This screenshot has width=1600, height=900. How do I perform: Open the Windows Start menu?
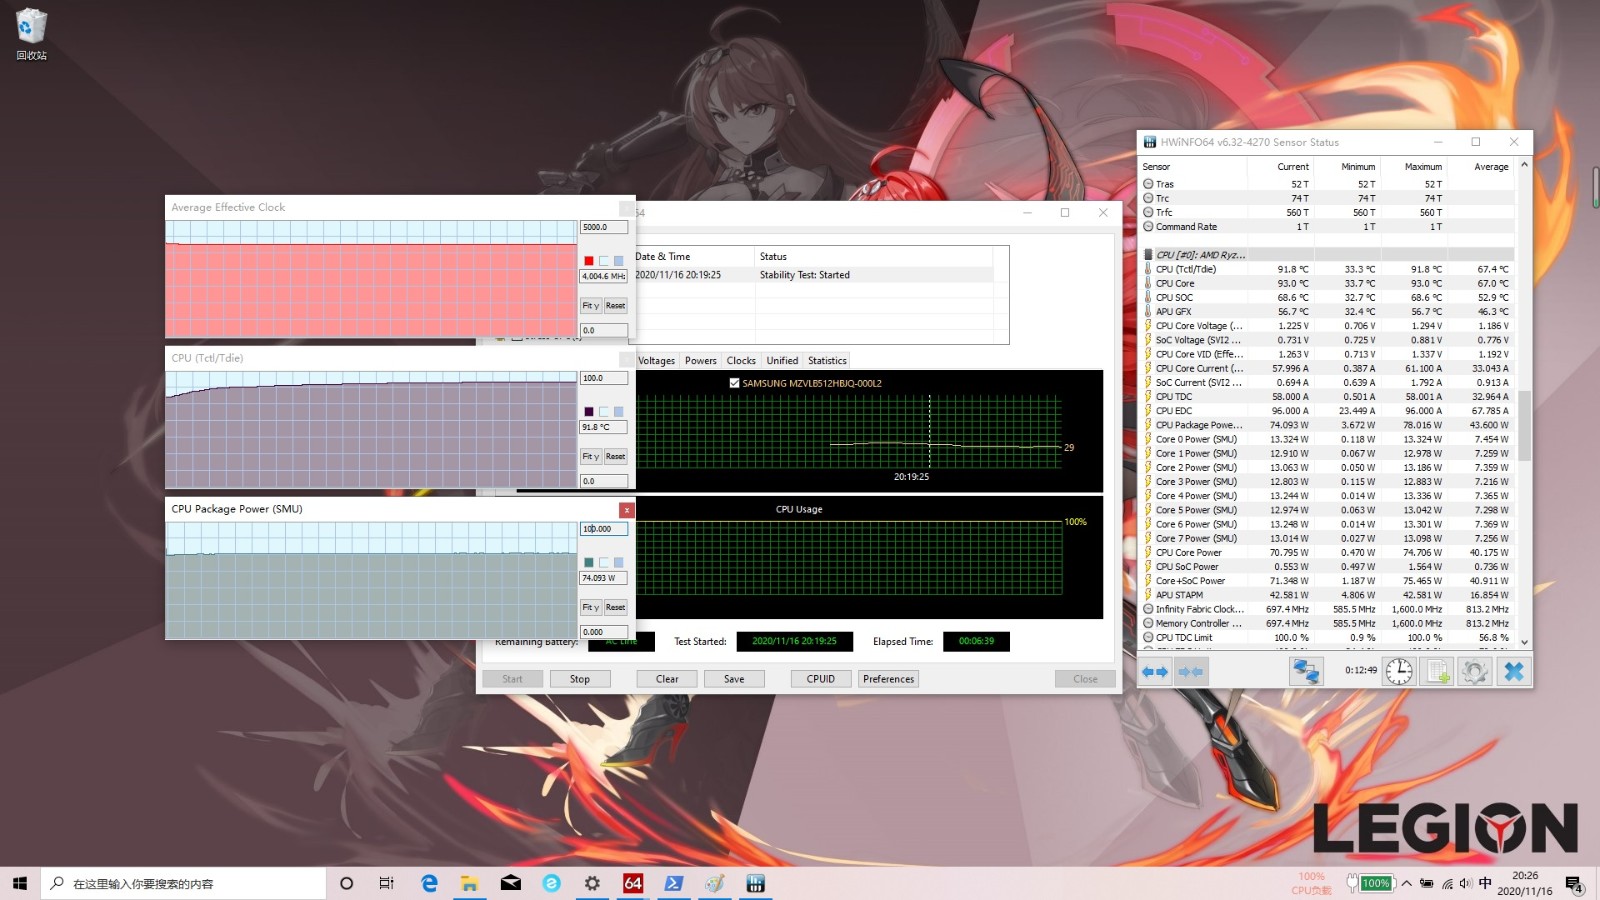20,883
